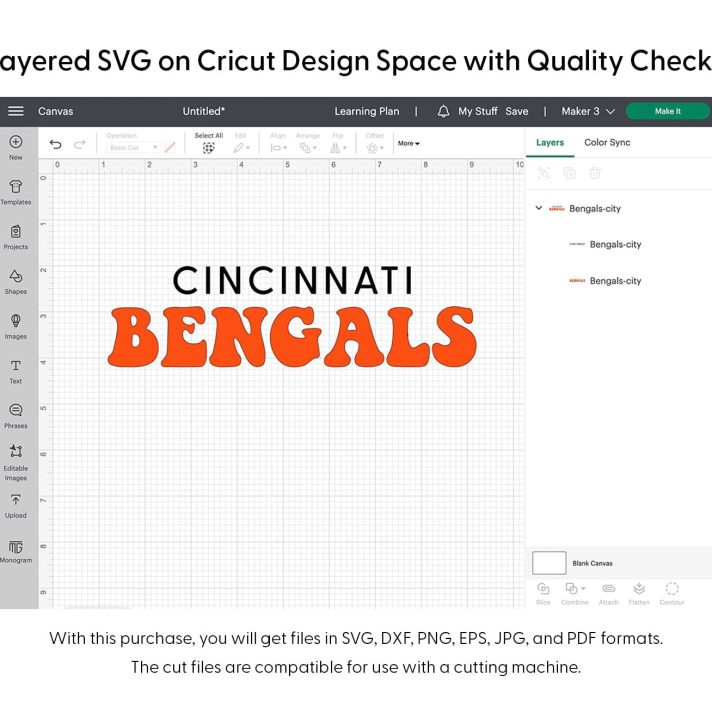
Task: Open the Edit dropdown
Action: (242, 148)
